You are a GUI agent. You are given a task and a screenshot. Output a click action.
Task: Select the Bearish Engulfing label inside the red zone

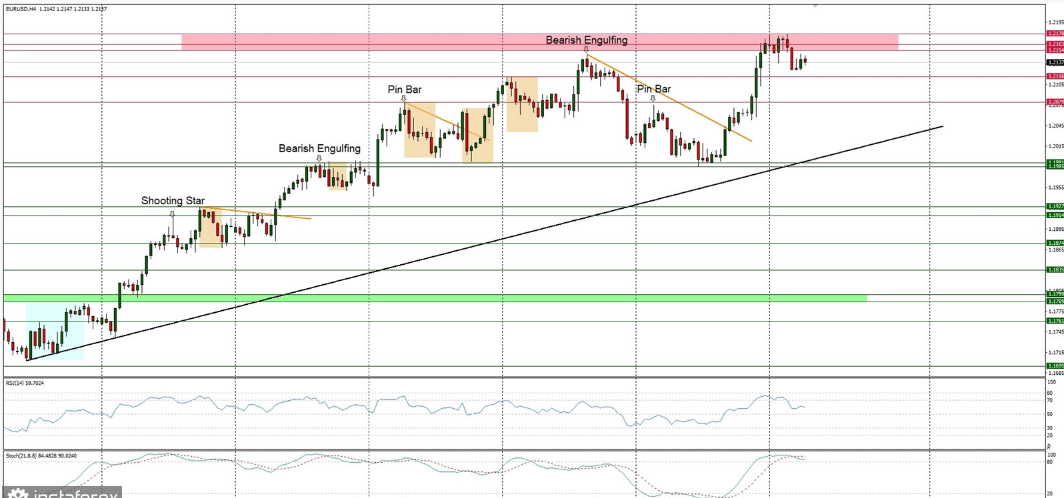[x=586, y=40]
